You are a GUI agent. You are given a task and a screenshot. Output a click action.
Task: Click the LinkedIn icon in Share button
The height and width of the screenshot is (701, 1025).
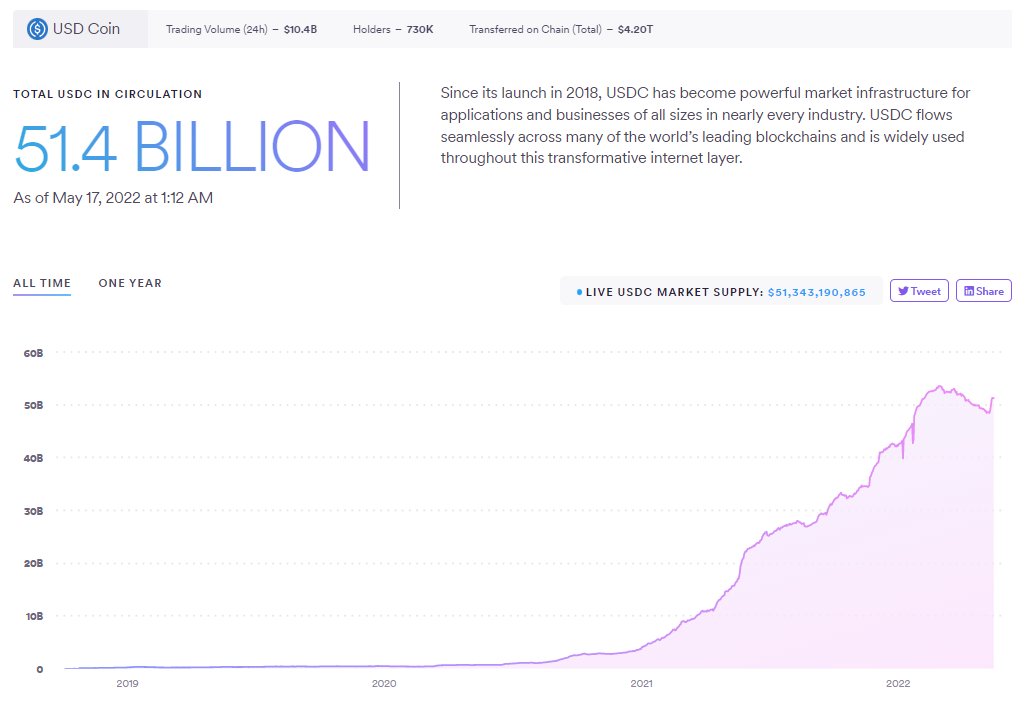[x=969, y=291]
